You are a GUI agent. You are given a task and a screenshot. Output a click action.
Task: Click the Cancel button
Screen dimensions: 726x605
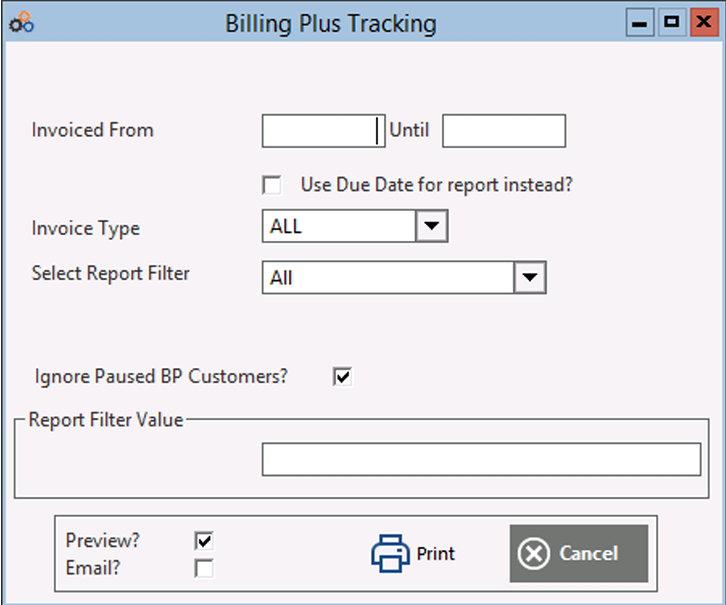tap(579, 553)
